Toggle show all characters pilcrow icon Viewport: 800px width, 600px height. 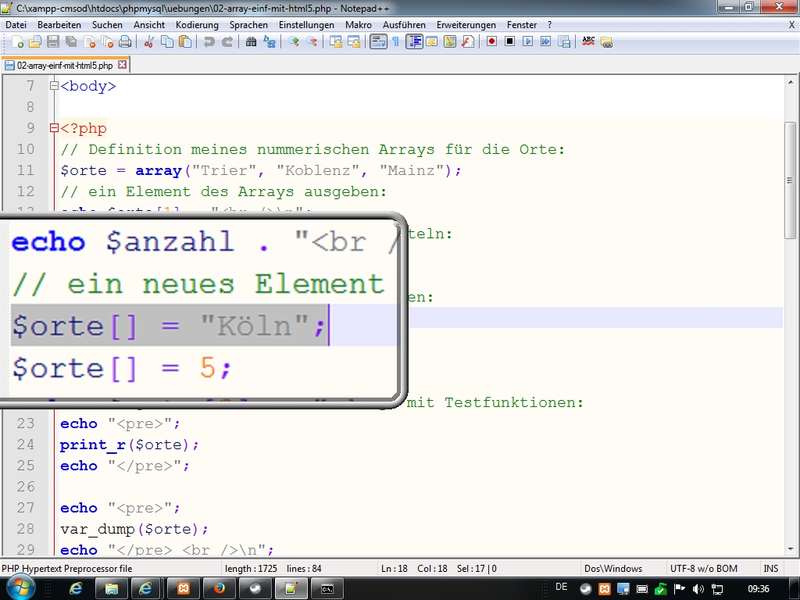(x=395, y=42)
